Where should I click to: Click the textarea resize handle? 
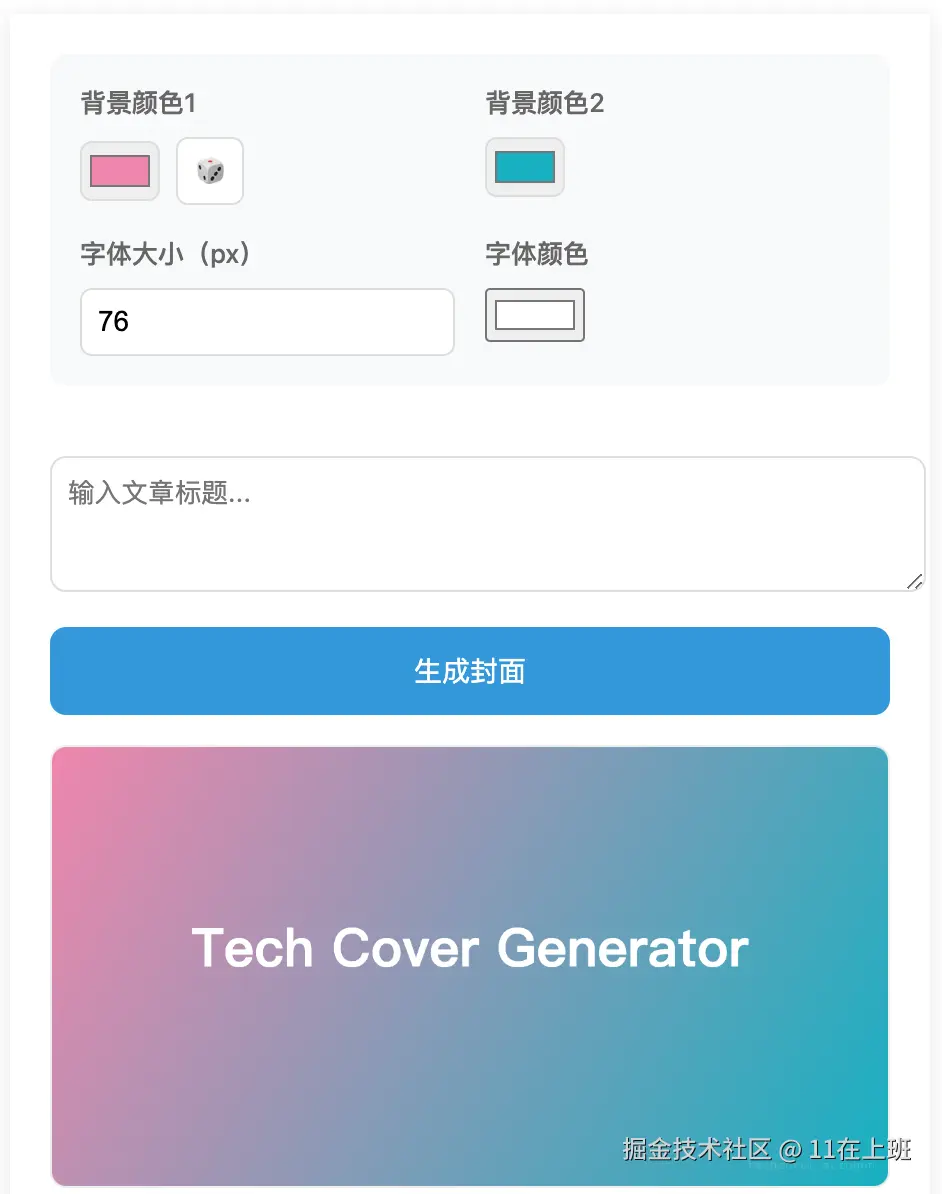914,581
